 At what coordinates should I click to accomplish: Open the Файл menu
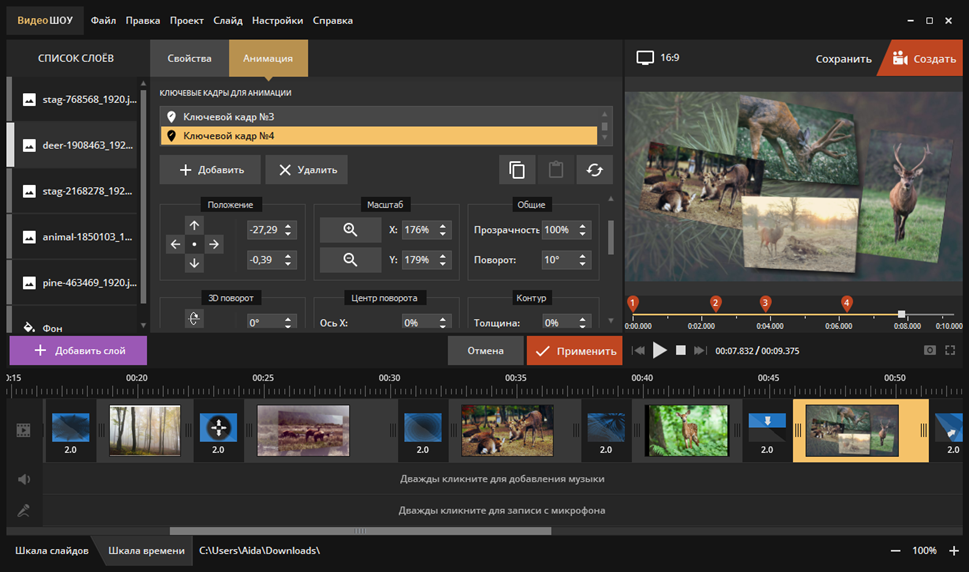coord(103,20)
